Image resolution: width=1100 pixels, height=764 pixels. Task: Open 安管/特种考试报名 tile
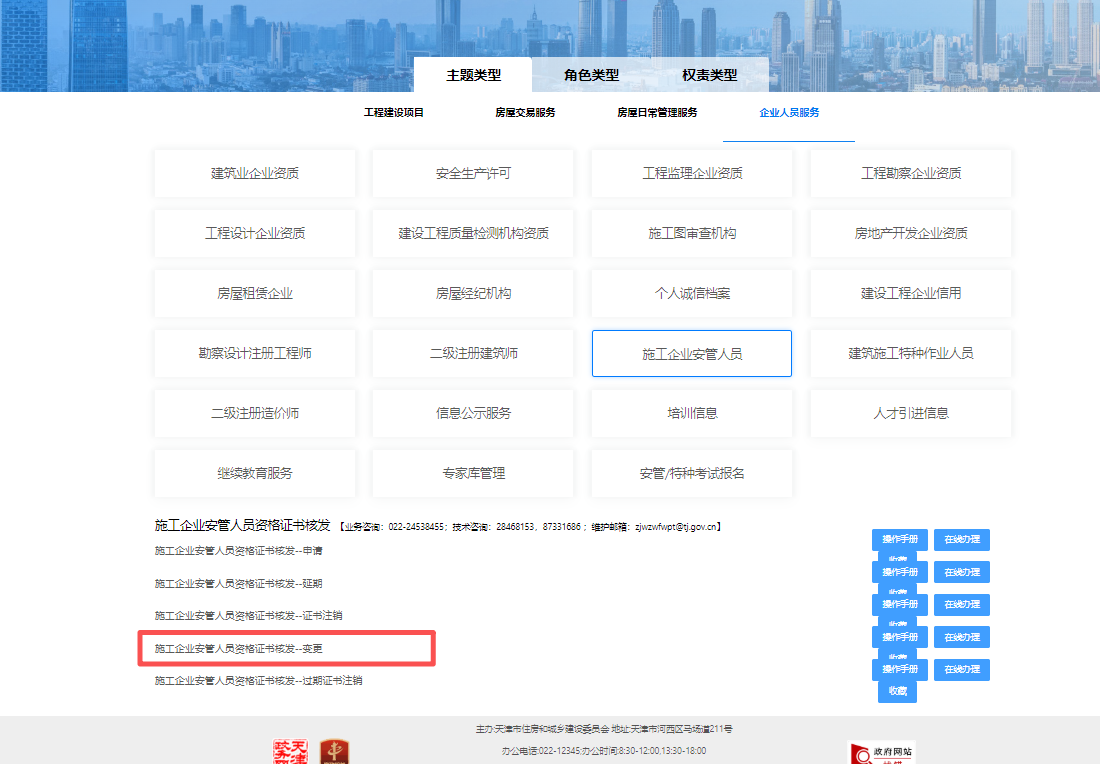(x=691, y=473)
